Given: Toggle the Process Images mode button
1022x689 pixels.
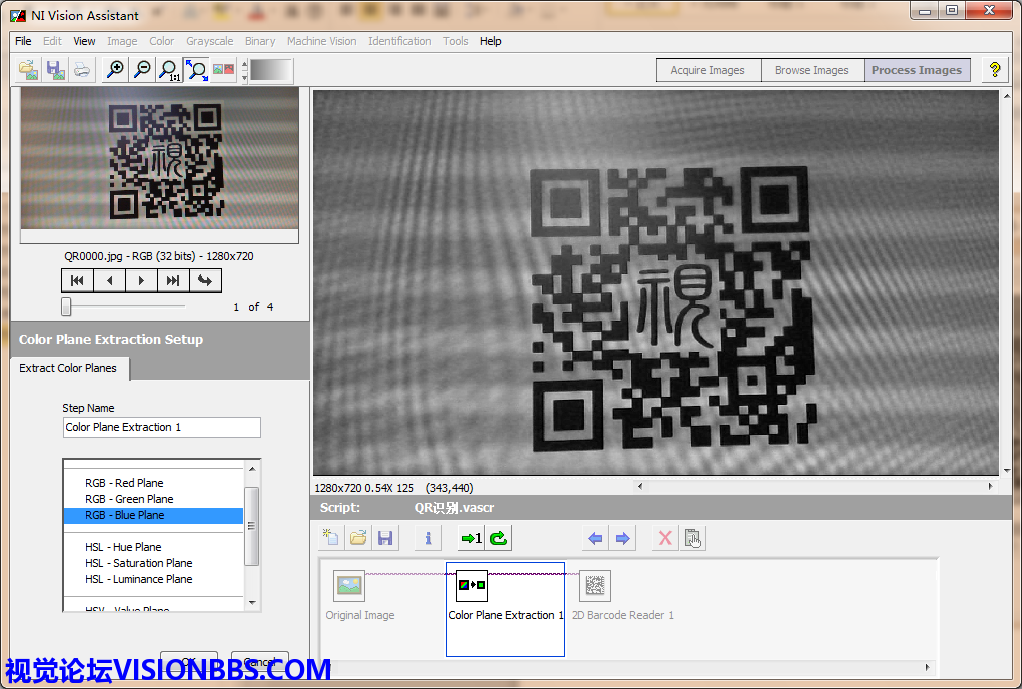Looking at the screenshot, I should 916,70.
